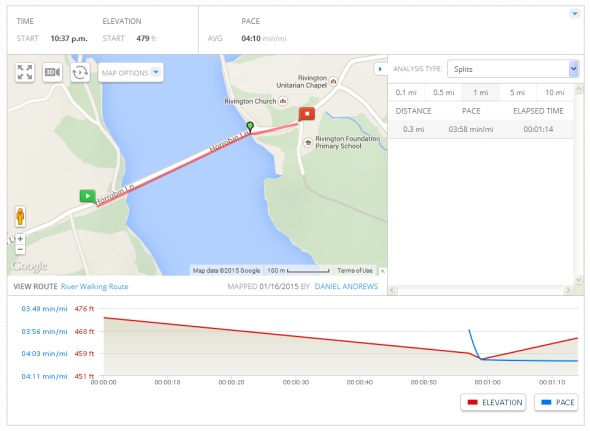Click the 04:10 average pace value
Viewport: 590px width, 431px height.
click(x=251, y=38)
